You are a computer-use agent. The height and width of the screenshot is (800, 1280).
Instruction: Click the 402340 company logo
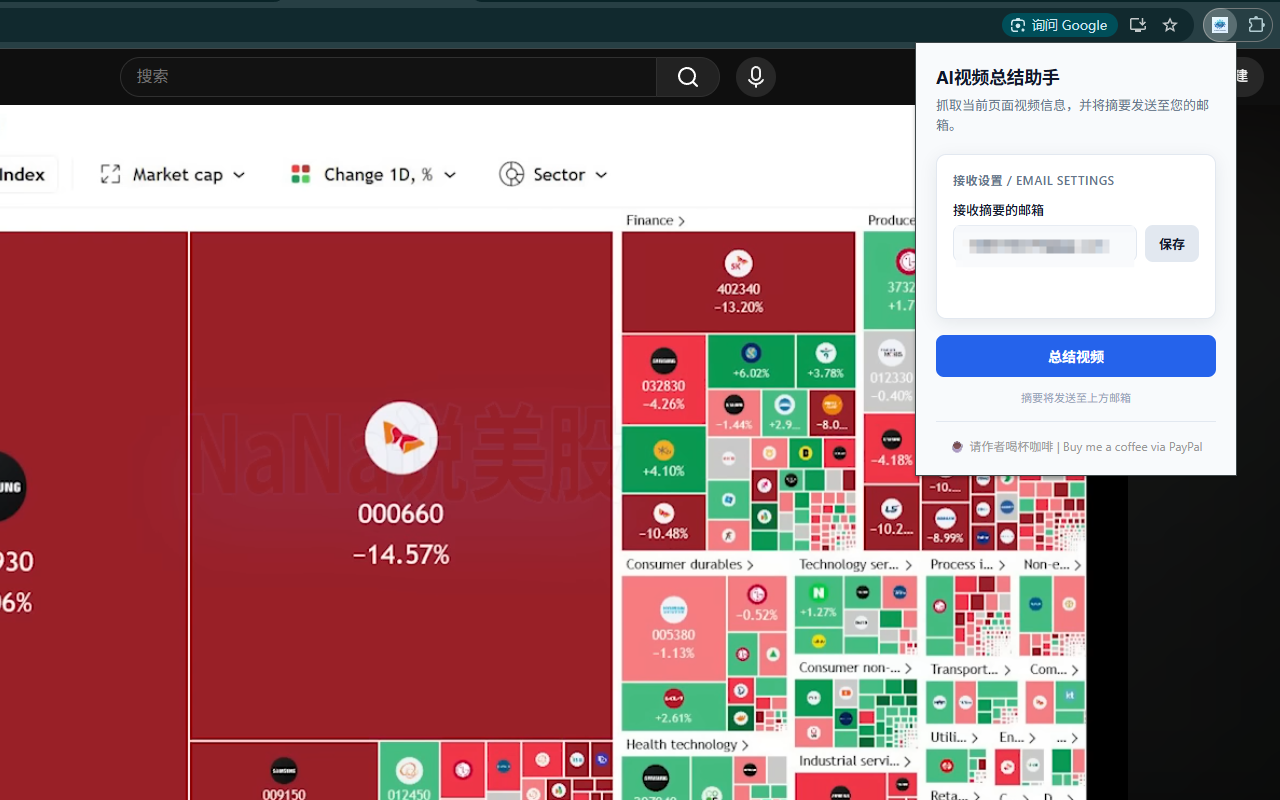pyautogui.click(x=738, y=264)
